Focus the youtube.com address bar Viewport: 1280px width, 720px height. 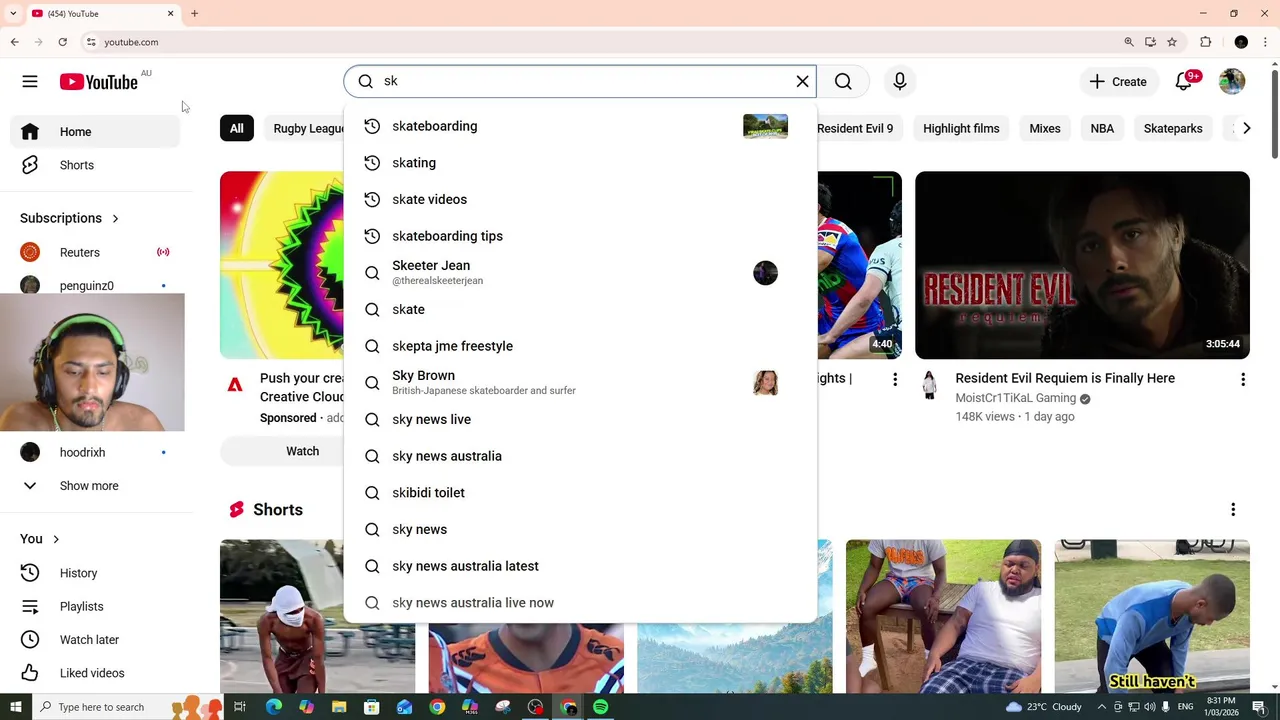coord(600,42)
